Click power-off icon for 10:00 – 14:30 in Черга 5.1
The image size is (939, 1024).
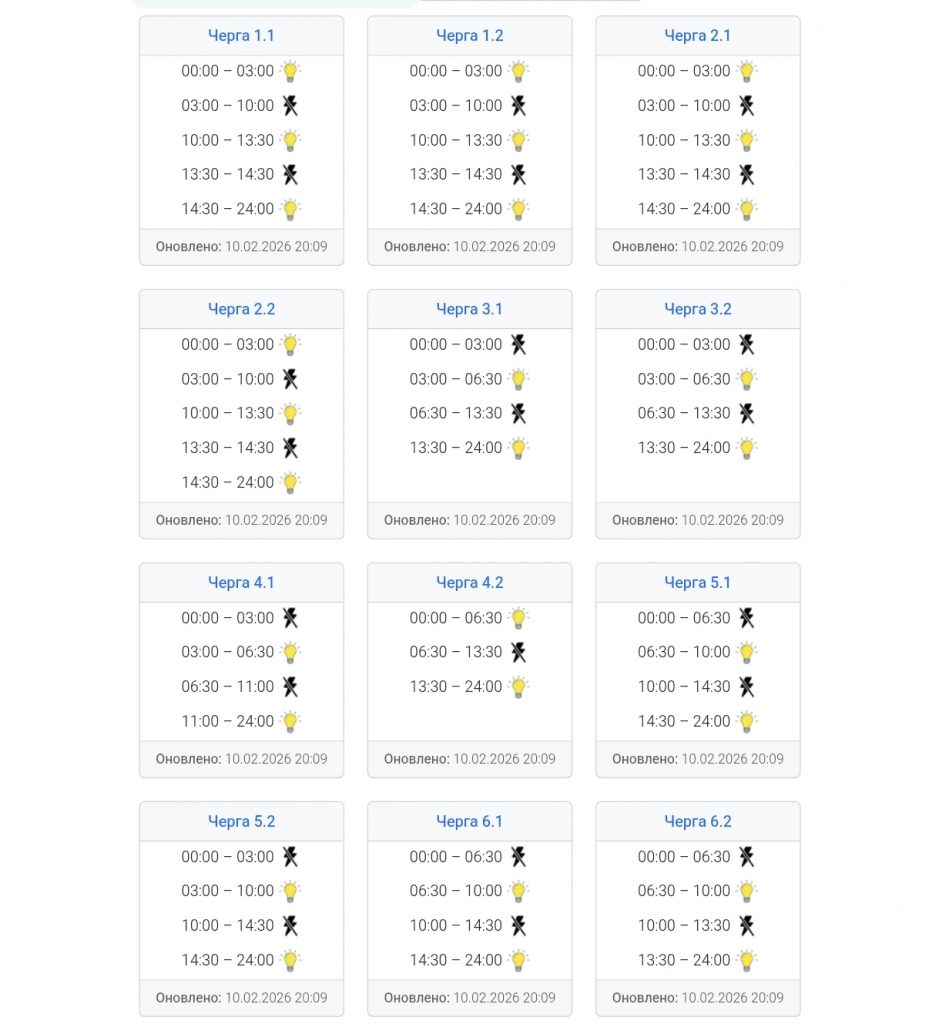coord(746,686)
